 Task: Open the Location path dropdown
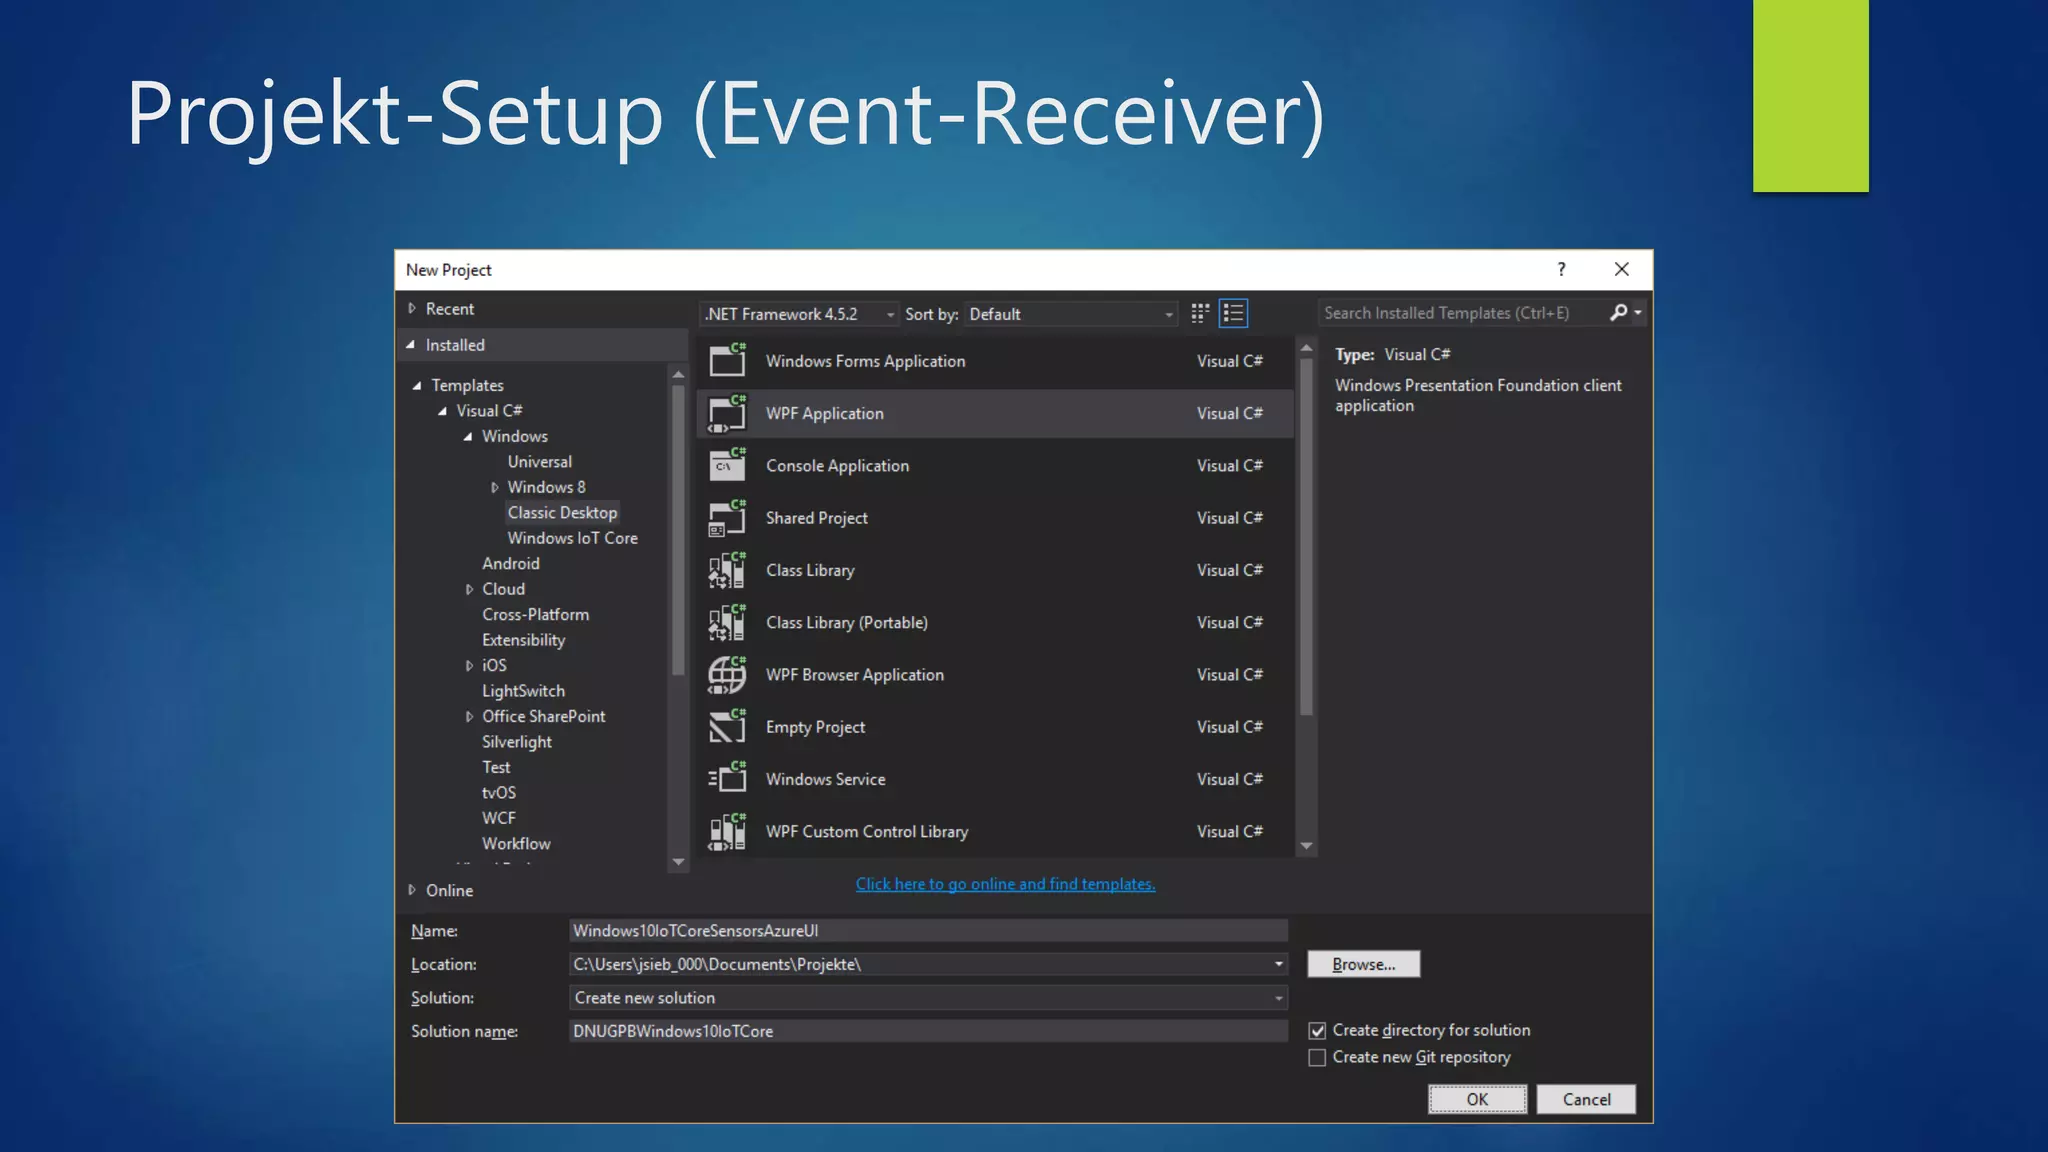[1278, 964]
